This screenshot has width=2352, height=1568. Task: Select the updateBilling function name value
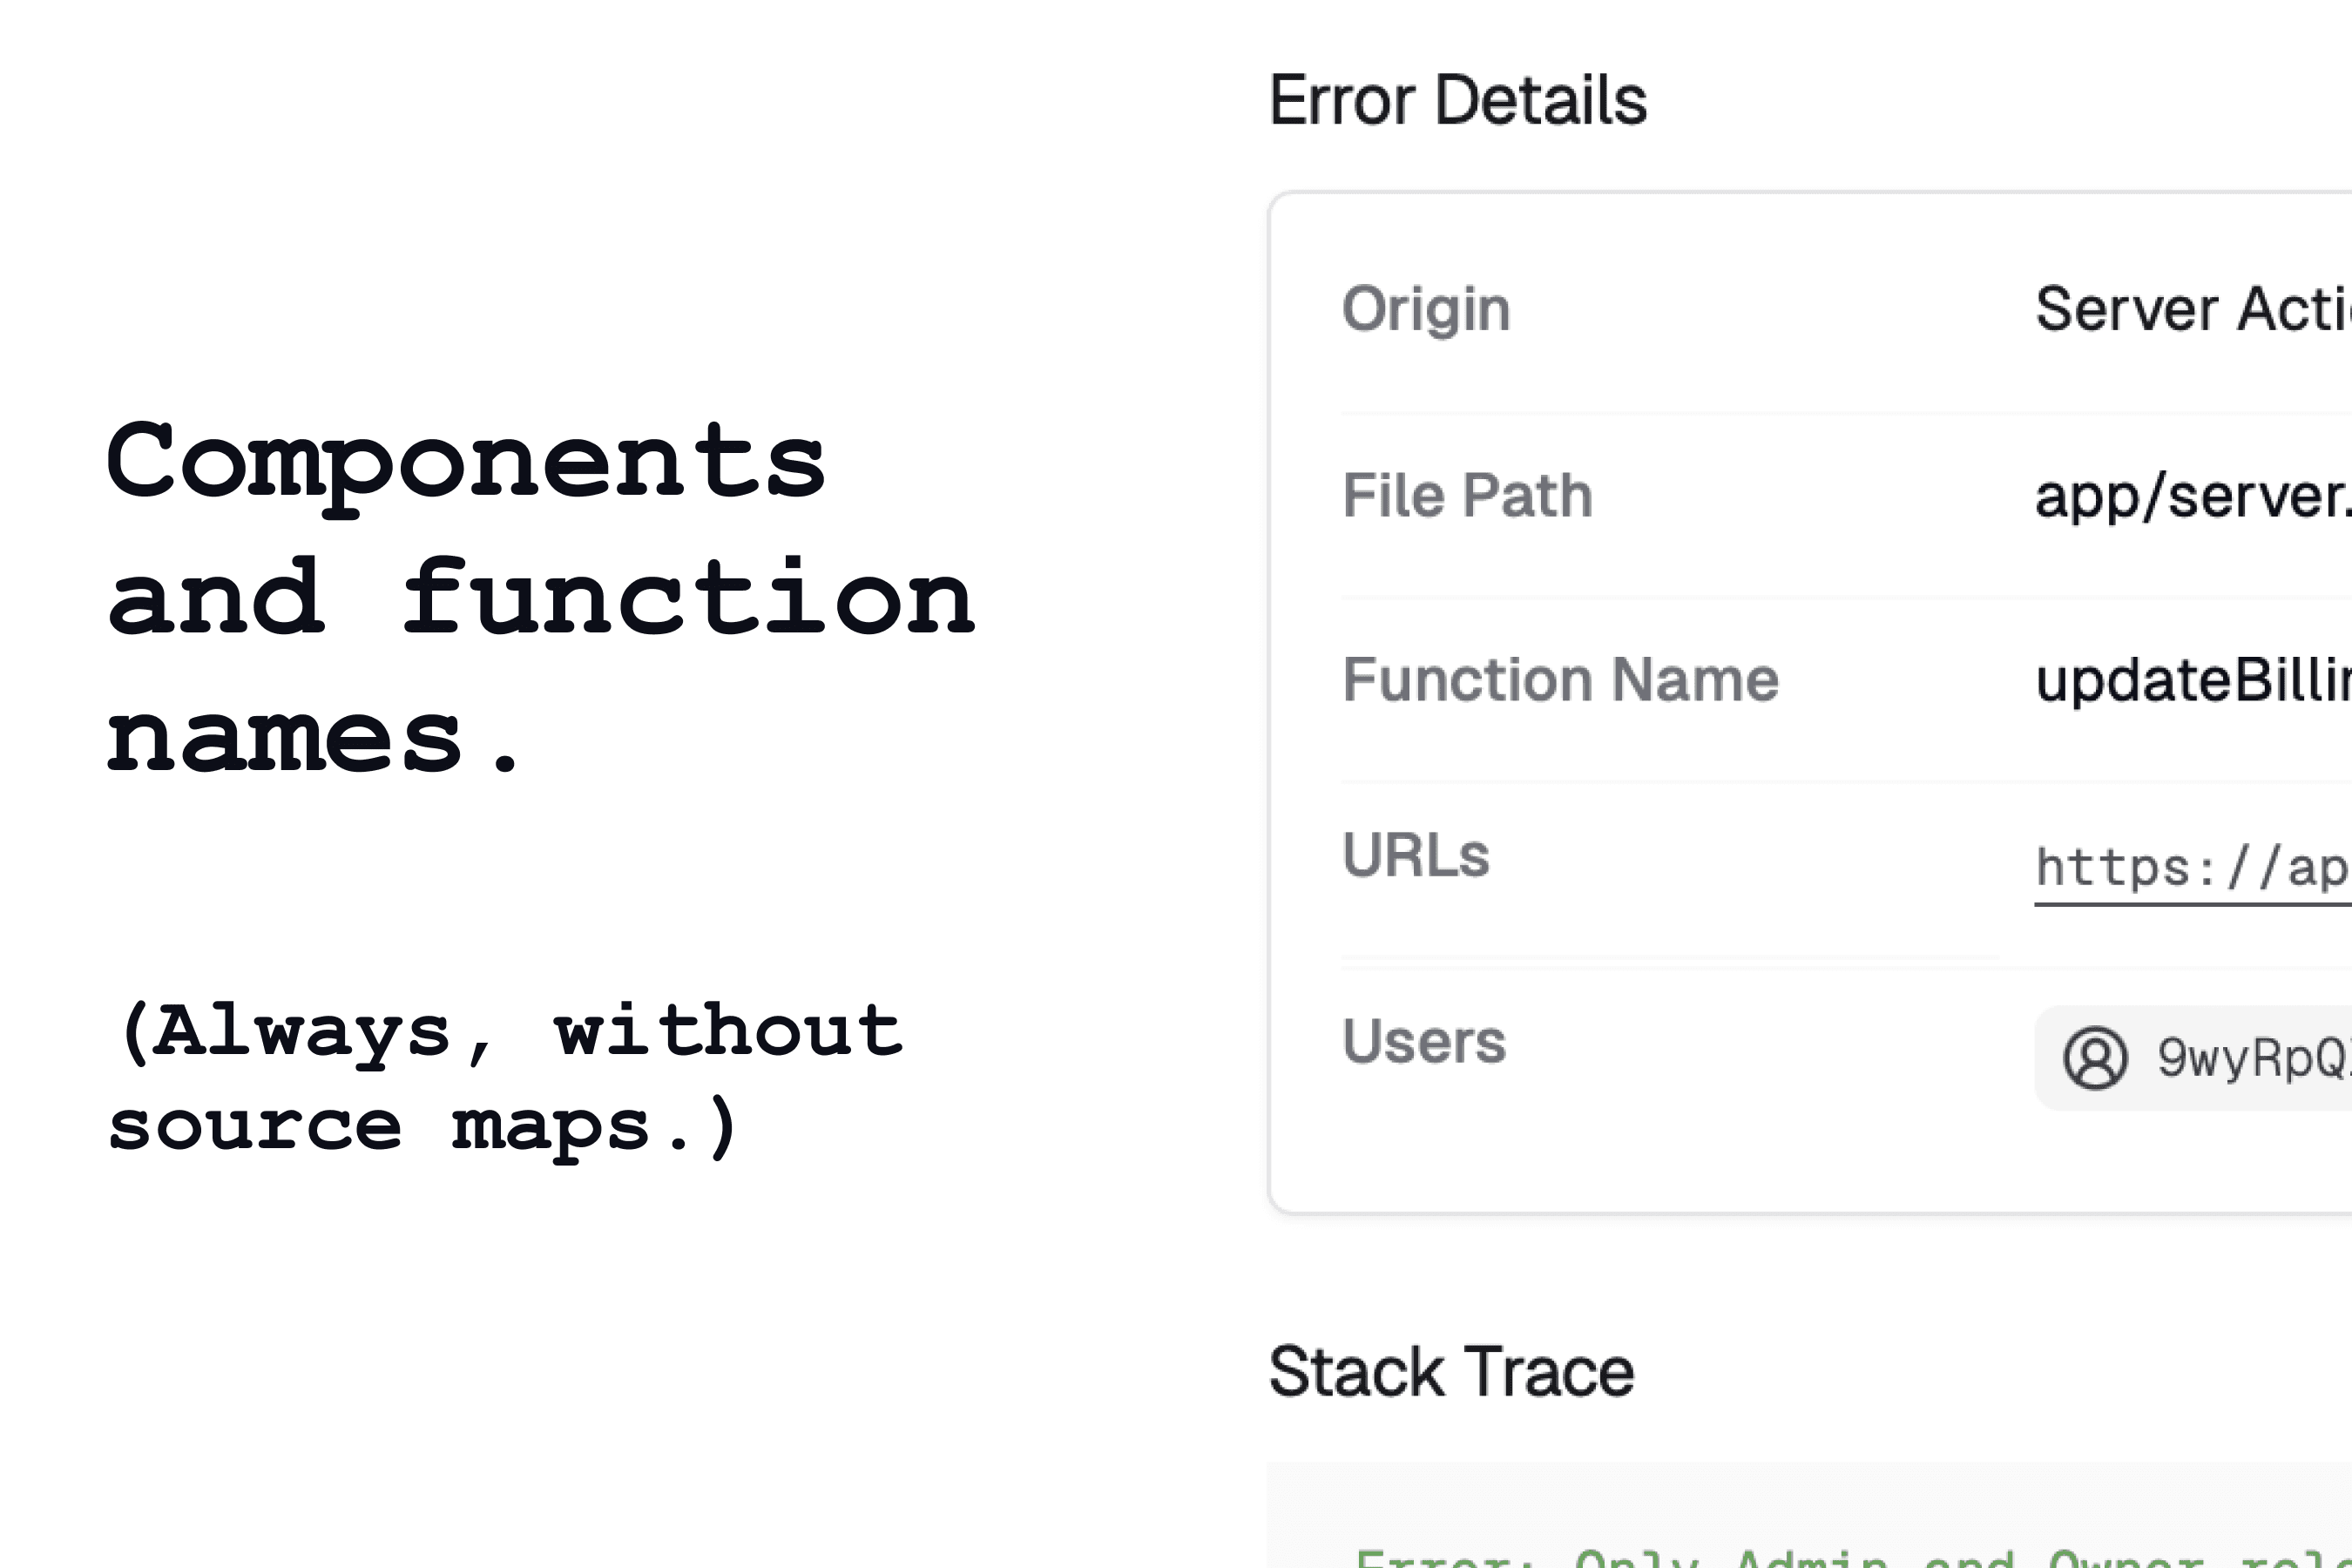click(x=2192, y=680)
